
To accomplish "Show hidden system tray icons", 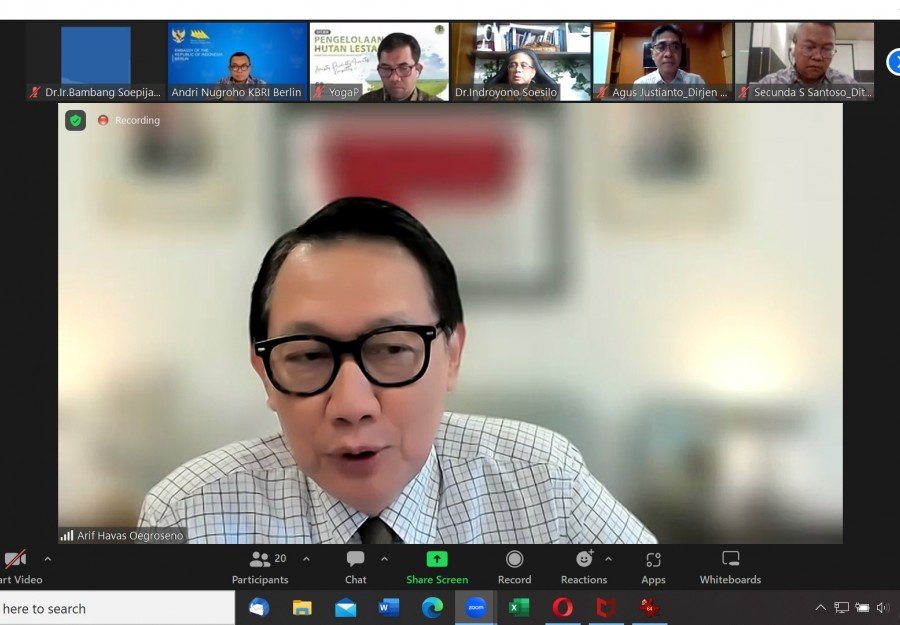I will [820, 607].
